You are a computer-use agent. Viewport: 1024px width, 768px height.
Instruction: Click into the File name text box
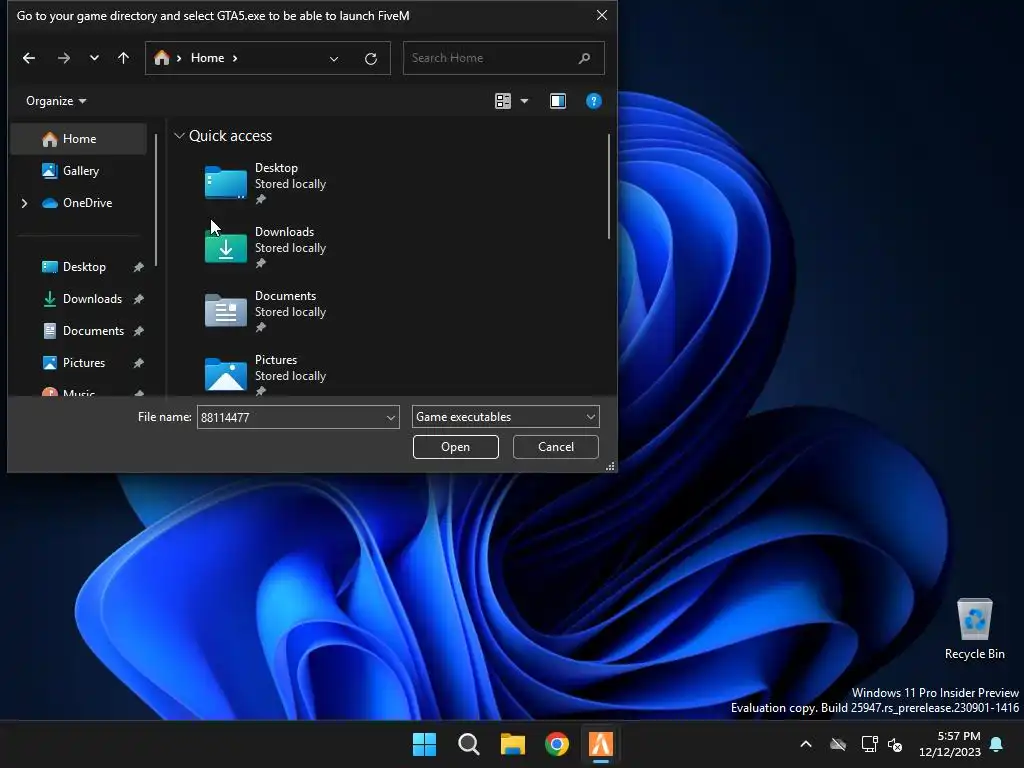point(291,417)
